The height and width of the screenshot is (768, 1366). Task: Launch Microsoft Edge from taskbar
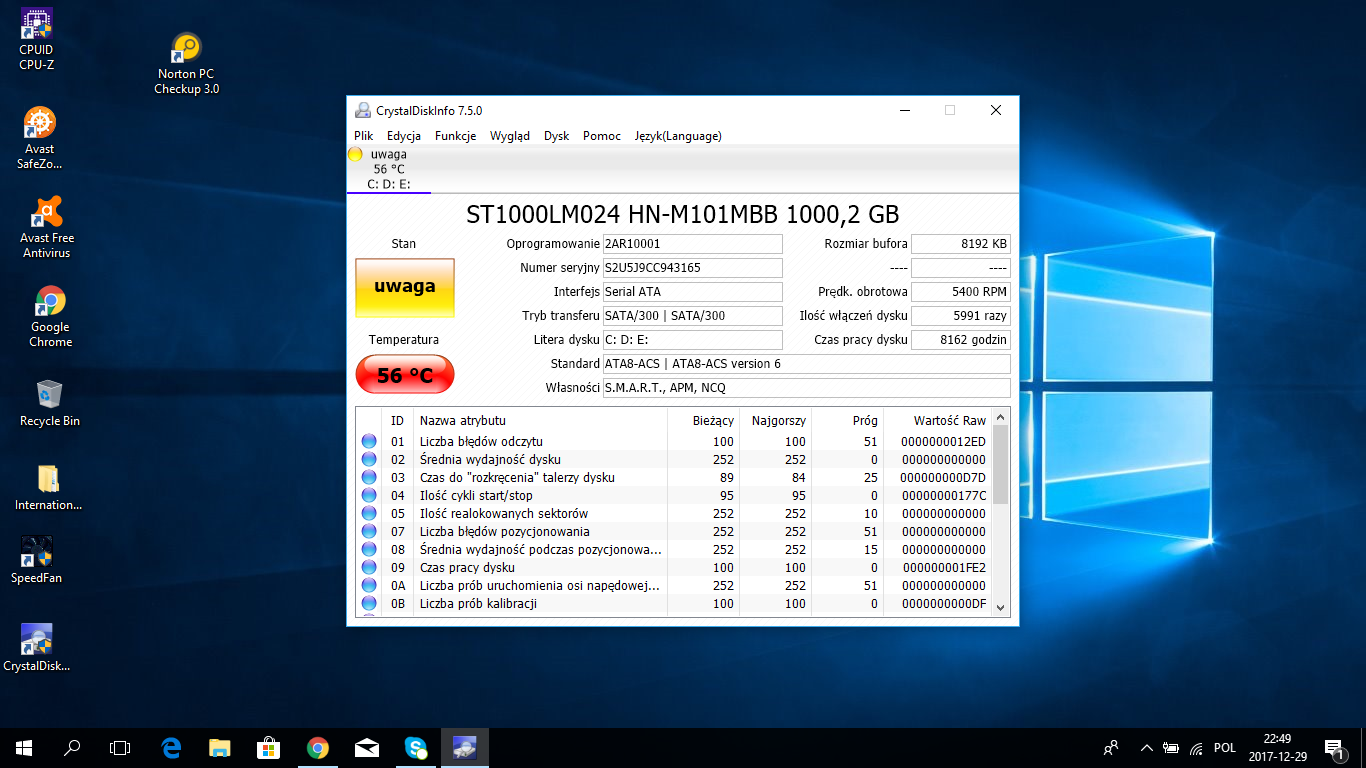[171, 747]
